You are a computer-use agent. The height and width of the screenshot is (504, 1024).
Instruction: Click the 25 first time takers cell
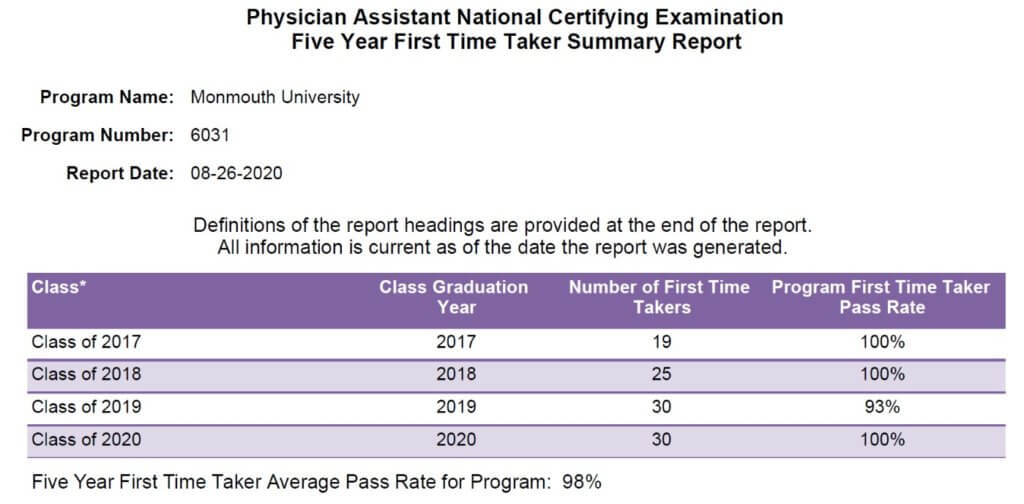coord(661,374)
